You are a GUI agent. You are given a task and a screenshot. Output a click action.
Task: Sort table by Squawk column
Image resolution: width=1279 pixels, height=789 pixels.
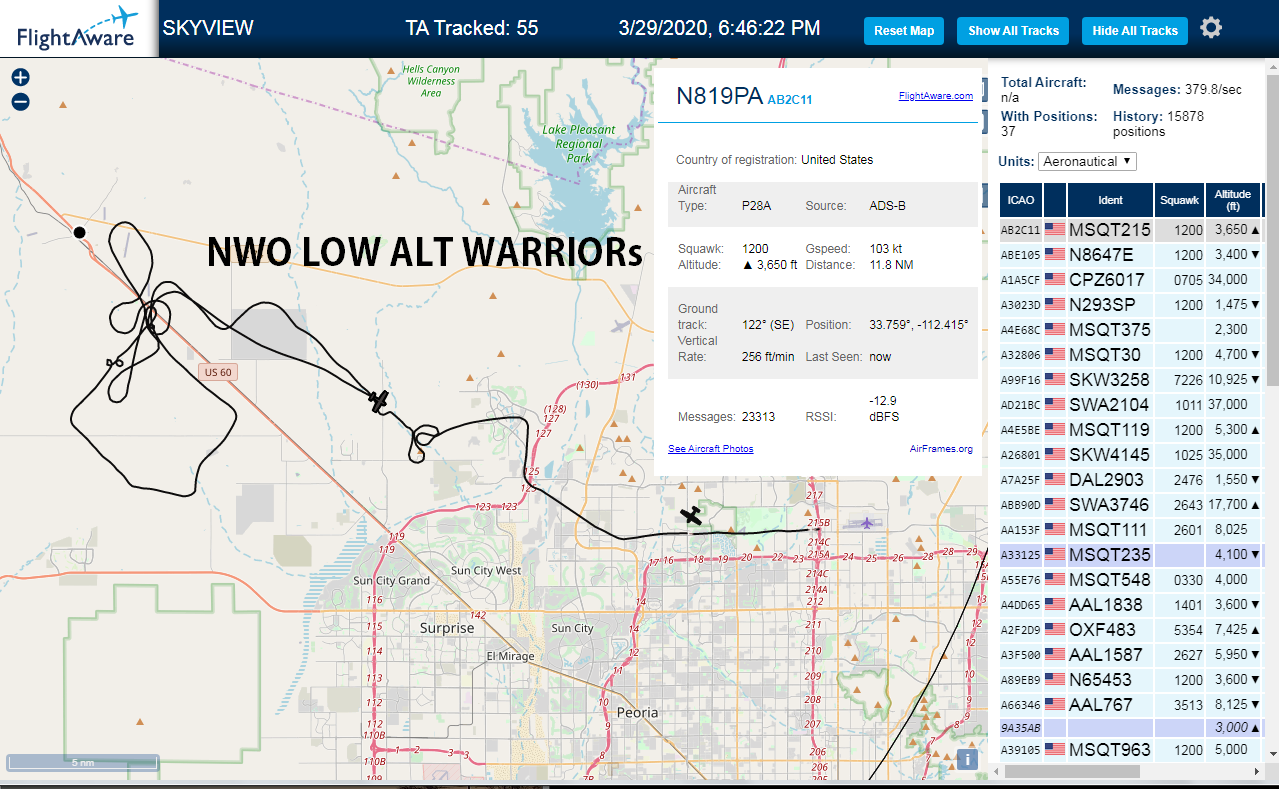(1179, 200)
